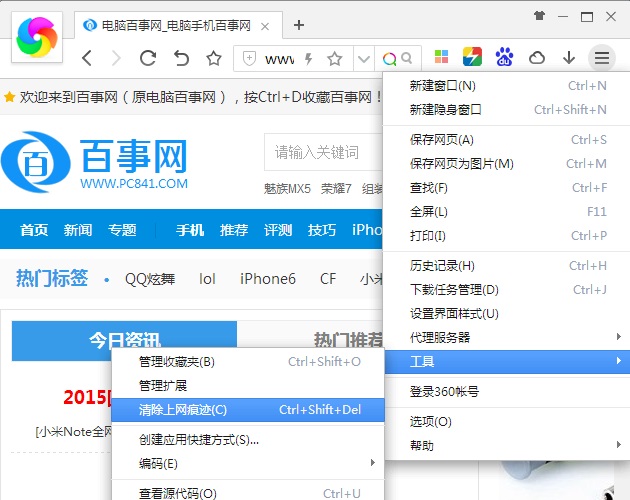Open the 技巧 navigation link

point(322,230)
